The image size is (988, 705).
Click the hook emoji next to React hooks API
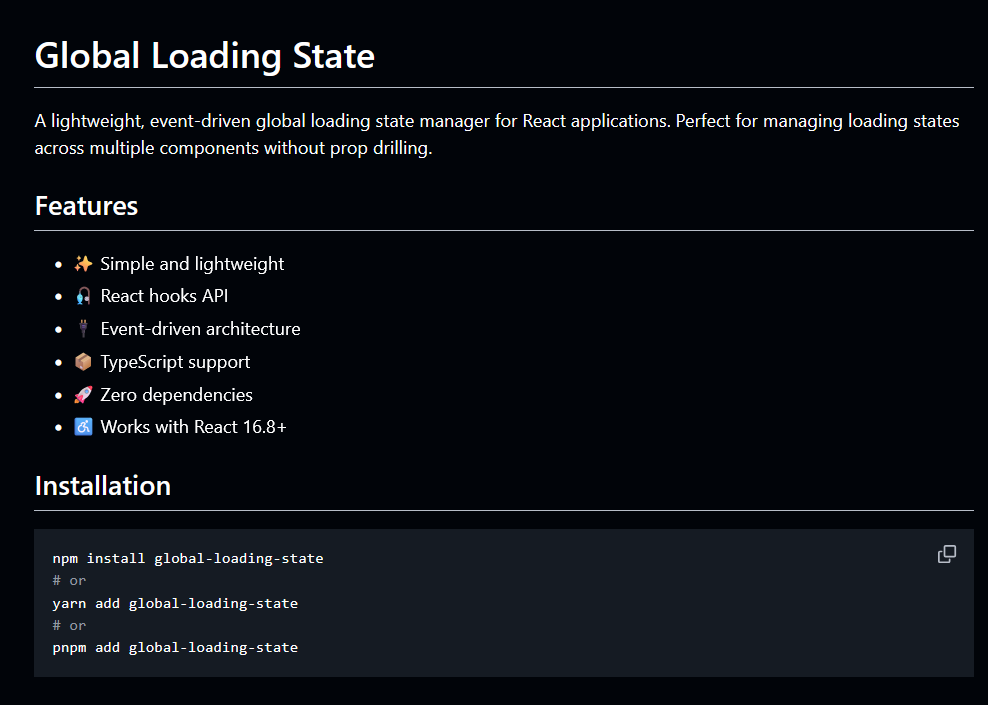coord(83,295)
